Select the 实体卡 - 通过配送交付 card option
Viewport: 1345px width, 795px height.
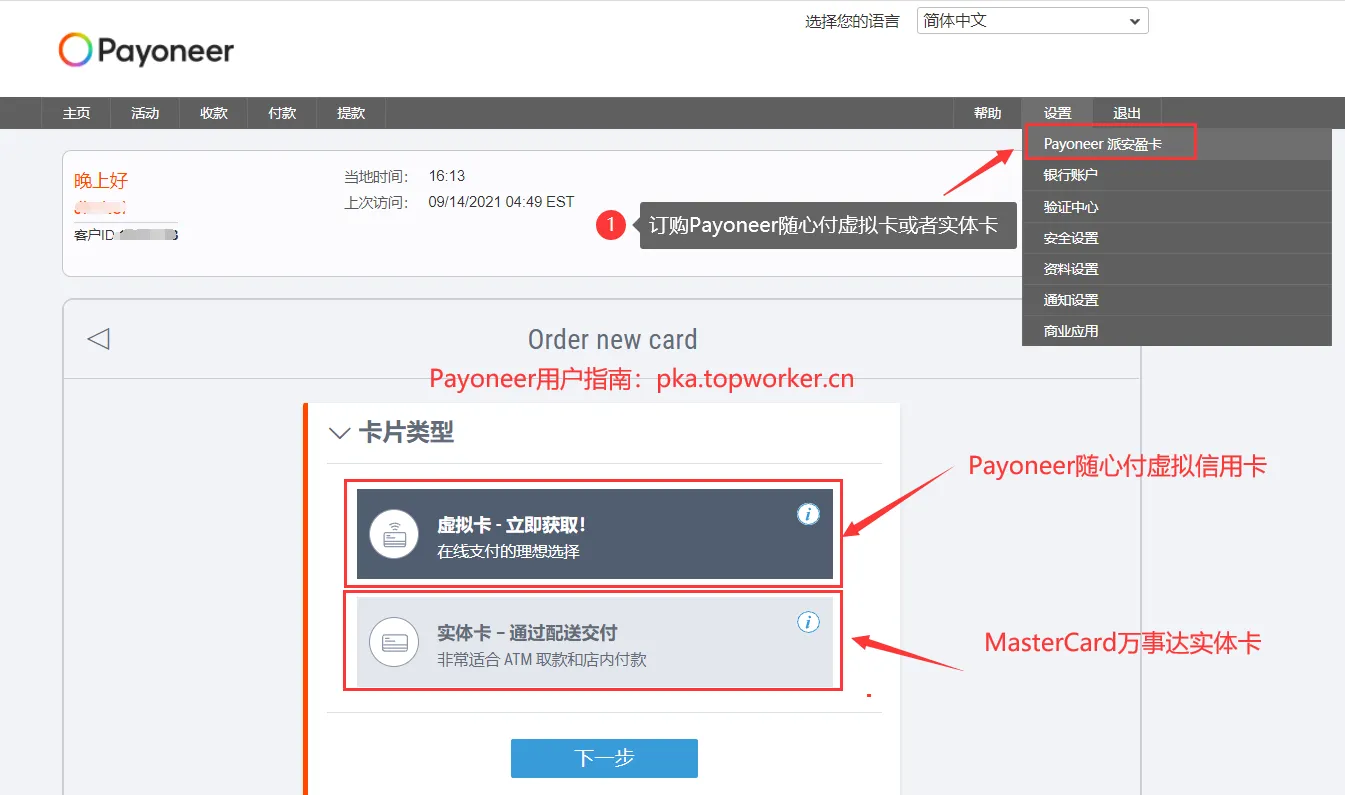[x=594, y=642]
